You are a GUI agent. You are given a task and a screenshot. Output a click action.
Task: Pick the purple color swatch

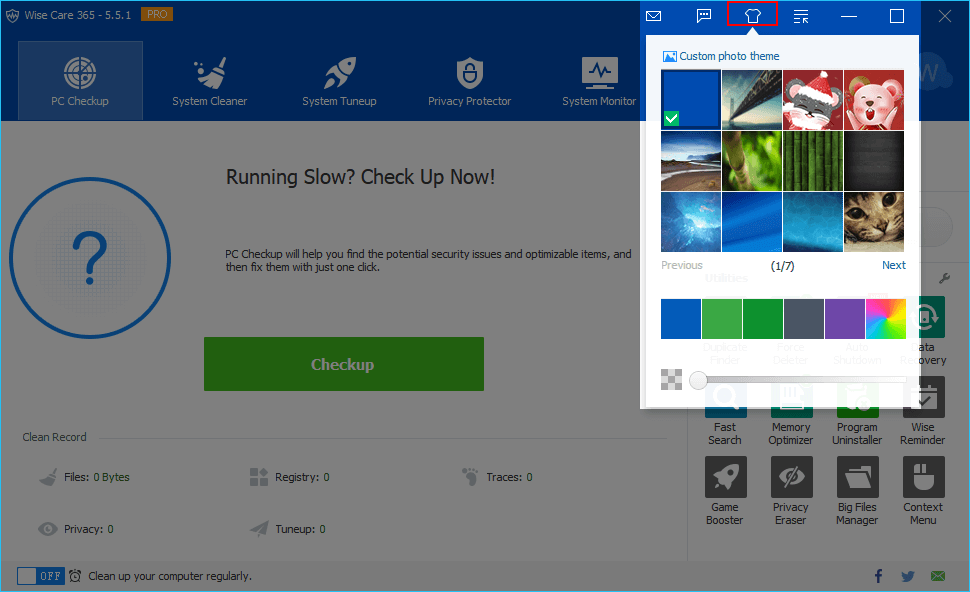(x=845, y=319)
